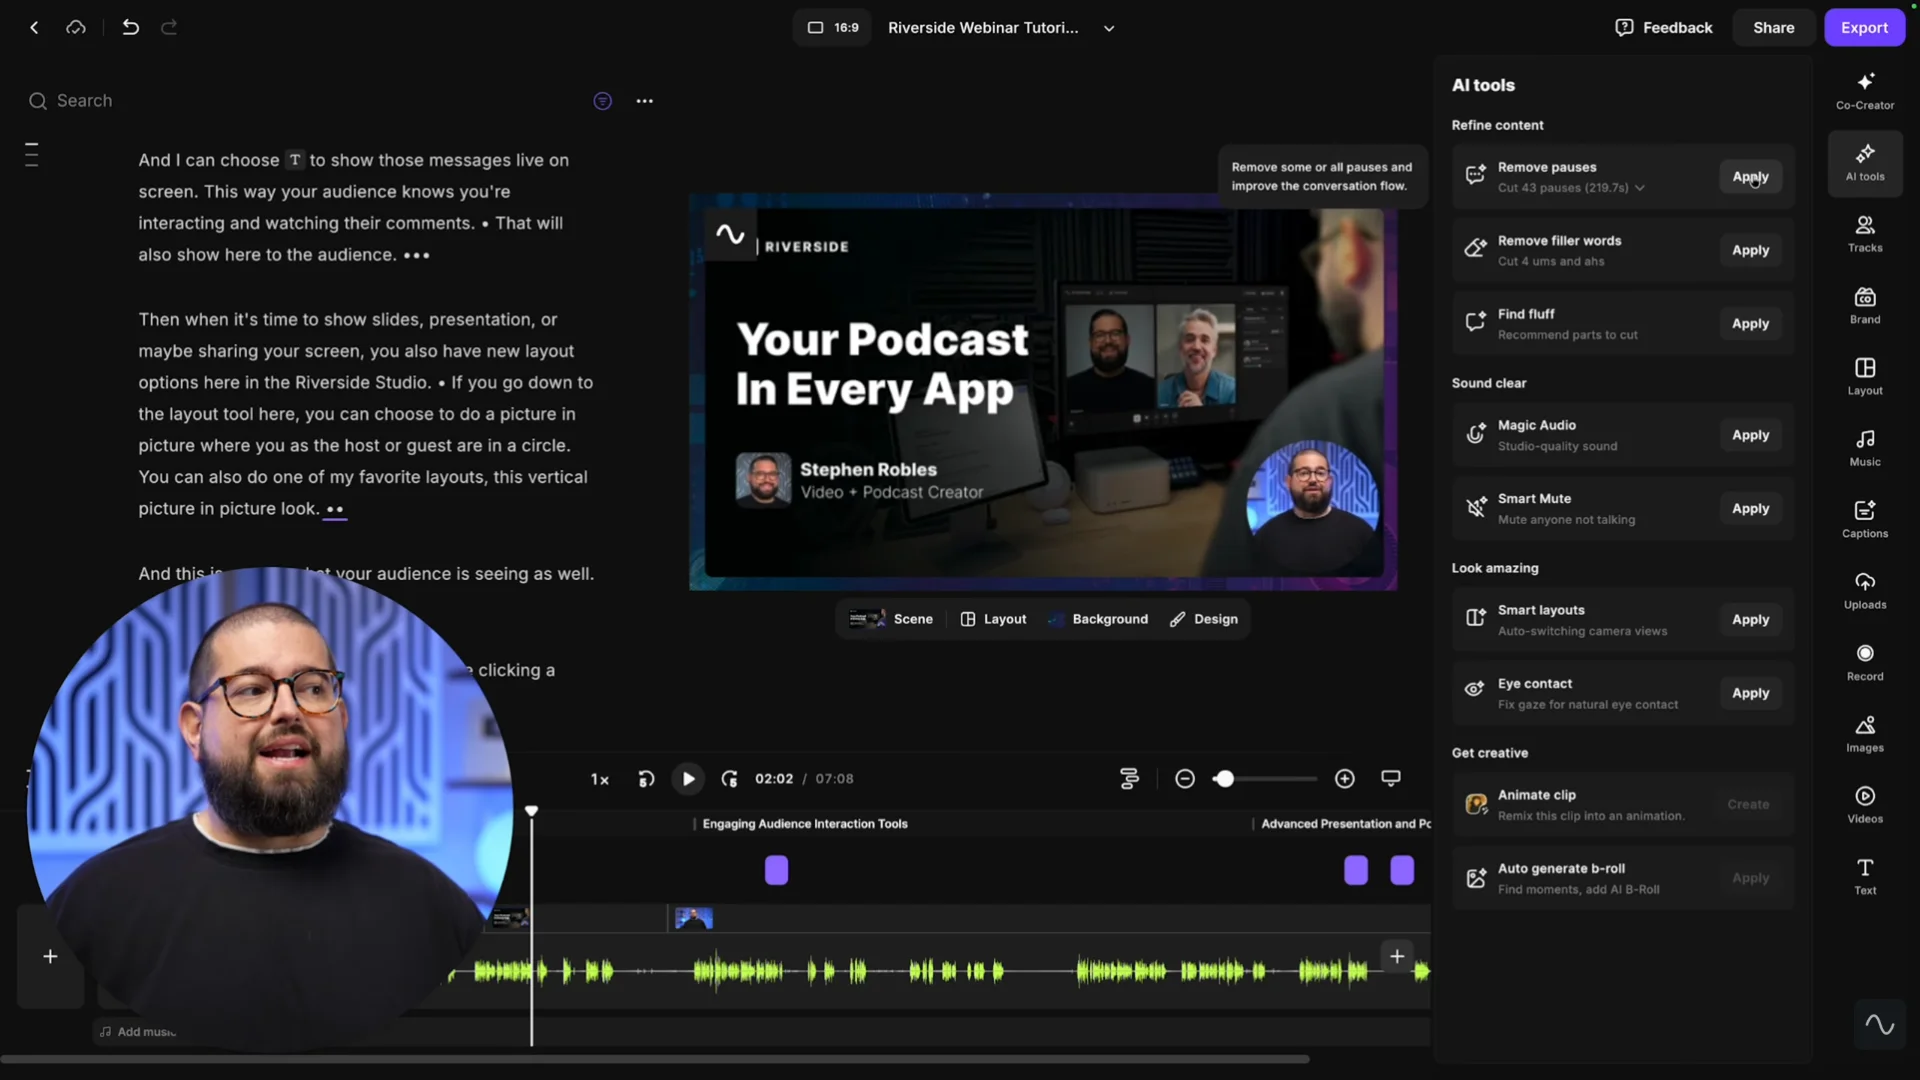Open the Captions panel
Screen dimensions: 1920x1080
click(1864, 519)
